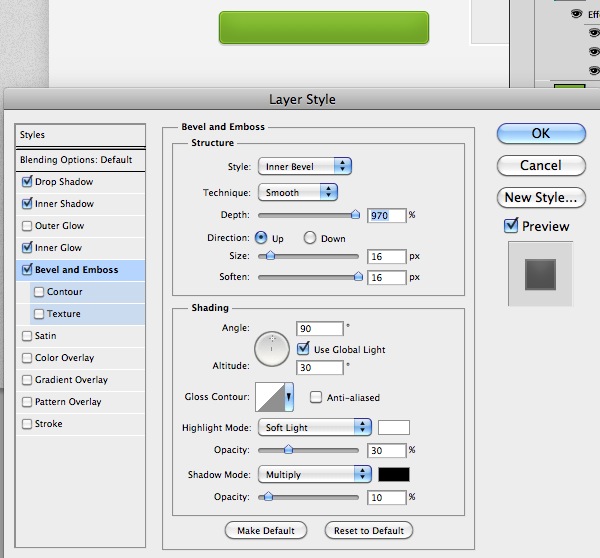Screen dimensions: 600x558
Task: Click the Soften pixel input field
Action: pos(386,277)
